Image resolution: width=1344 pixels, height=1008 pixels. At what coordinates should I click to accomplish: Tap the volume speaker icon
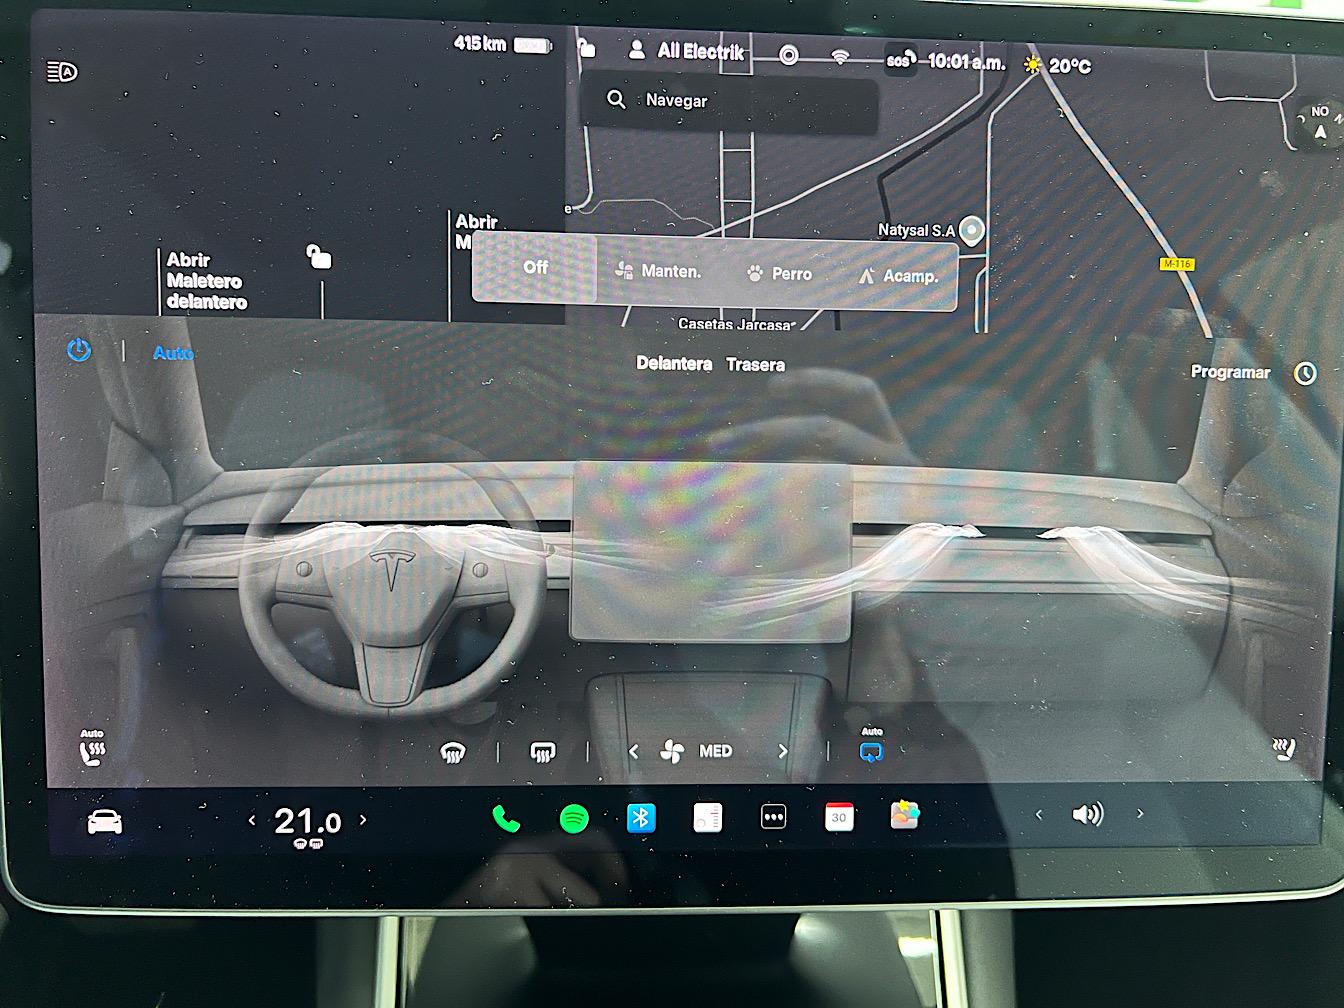[1087, 814]
